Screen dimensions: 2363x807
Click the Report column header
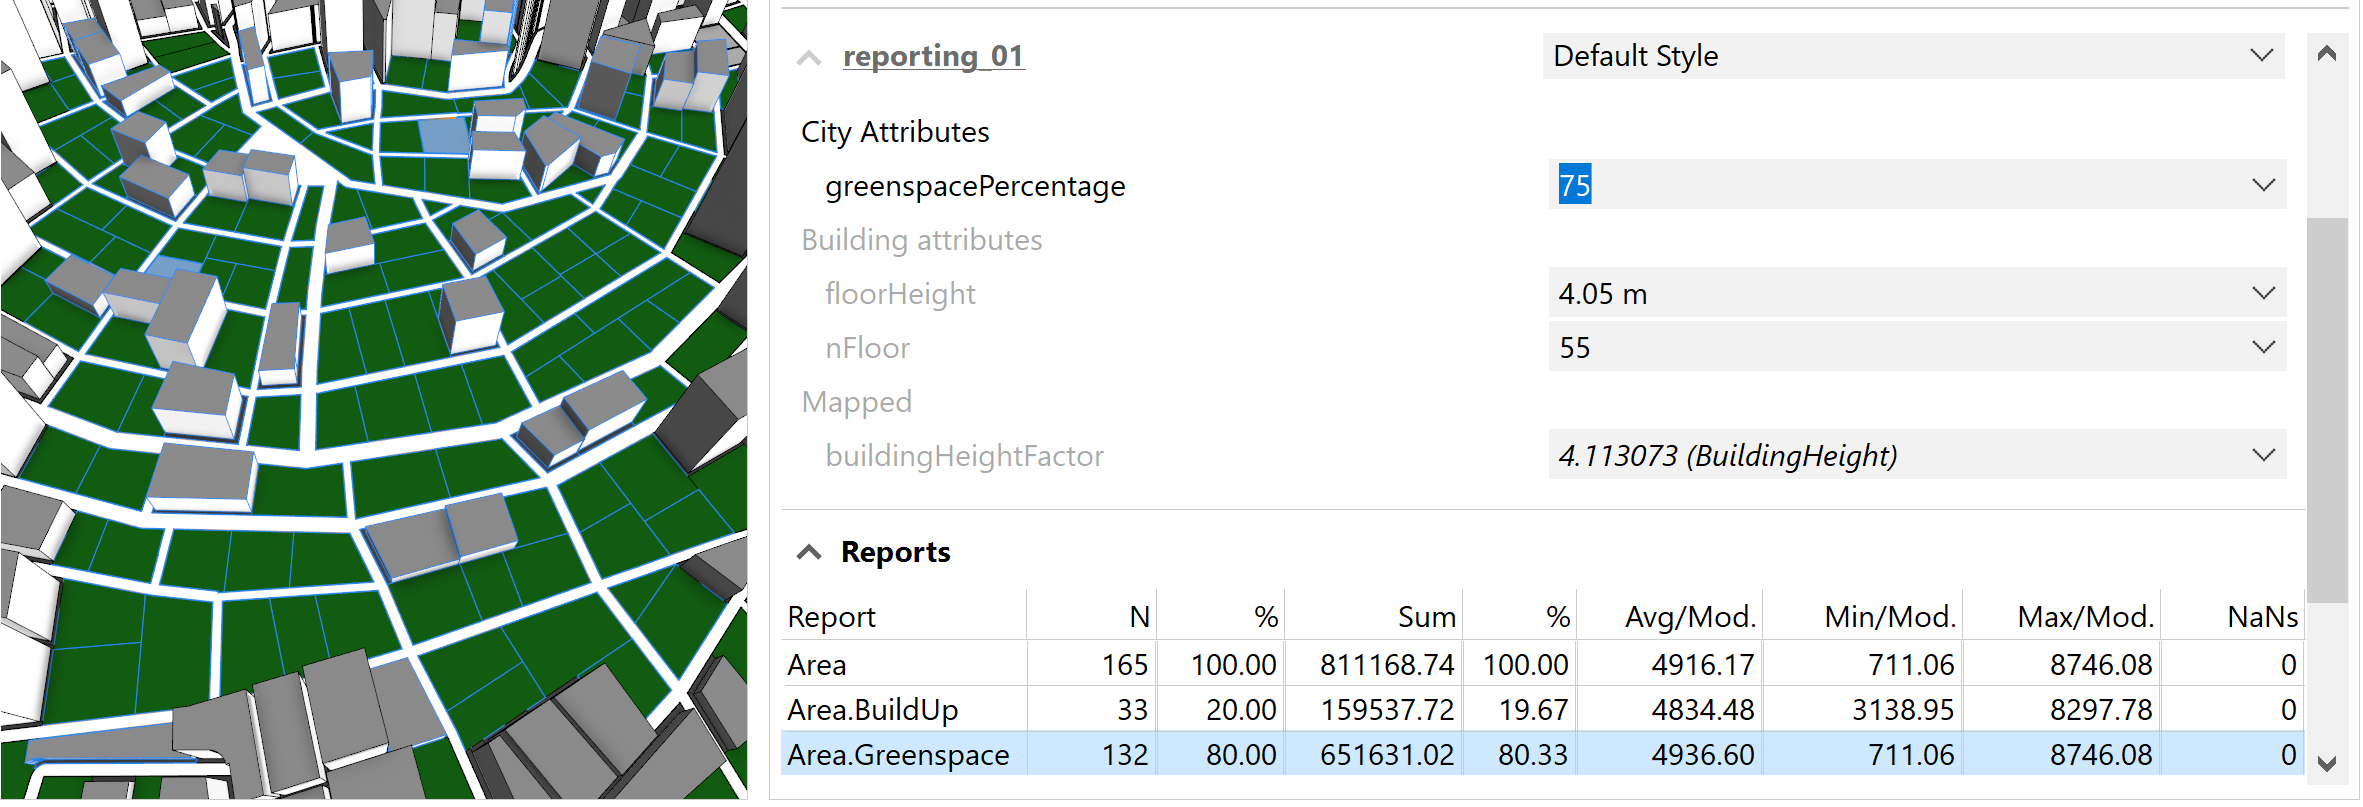pyautogui.click(x=832, y=617)
